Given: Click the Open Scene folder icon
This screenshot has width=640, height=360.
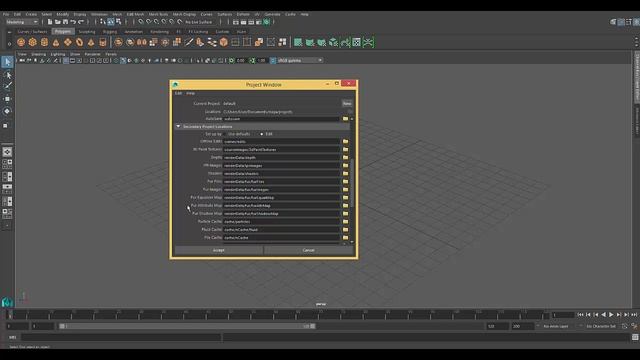Looking at the screenshot, I should point(58,22).
